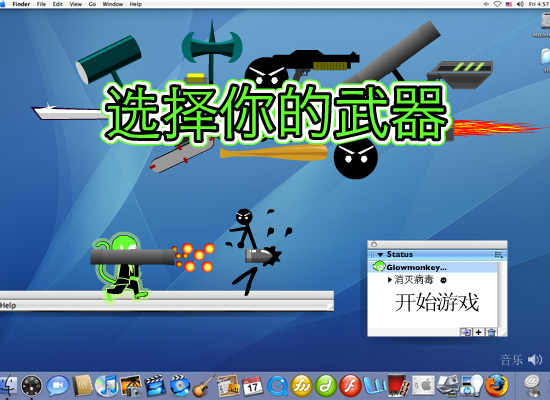Open the File menu

(41, 4)
